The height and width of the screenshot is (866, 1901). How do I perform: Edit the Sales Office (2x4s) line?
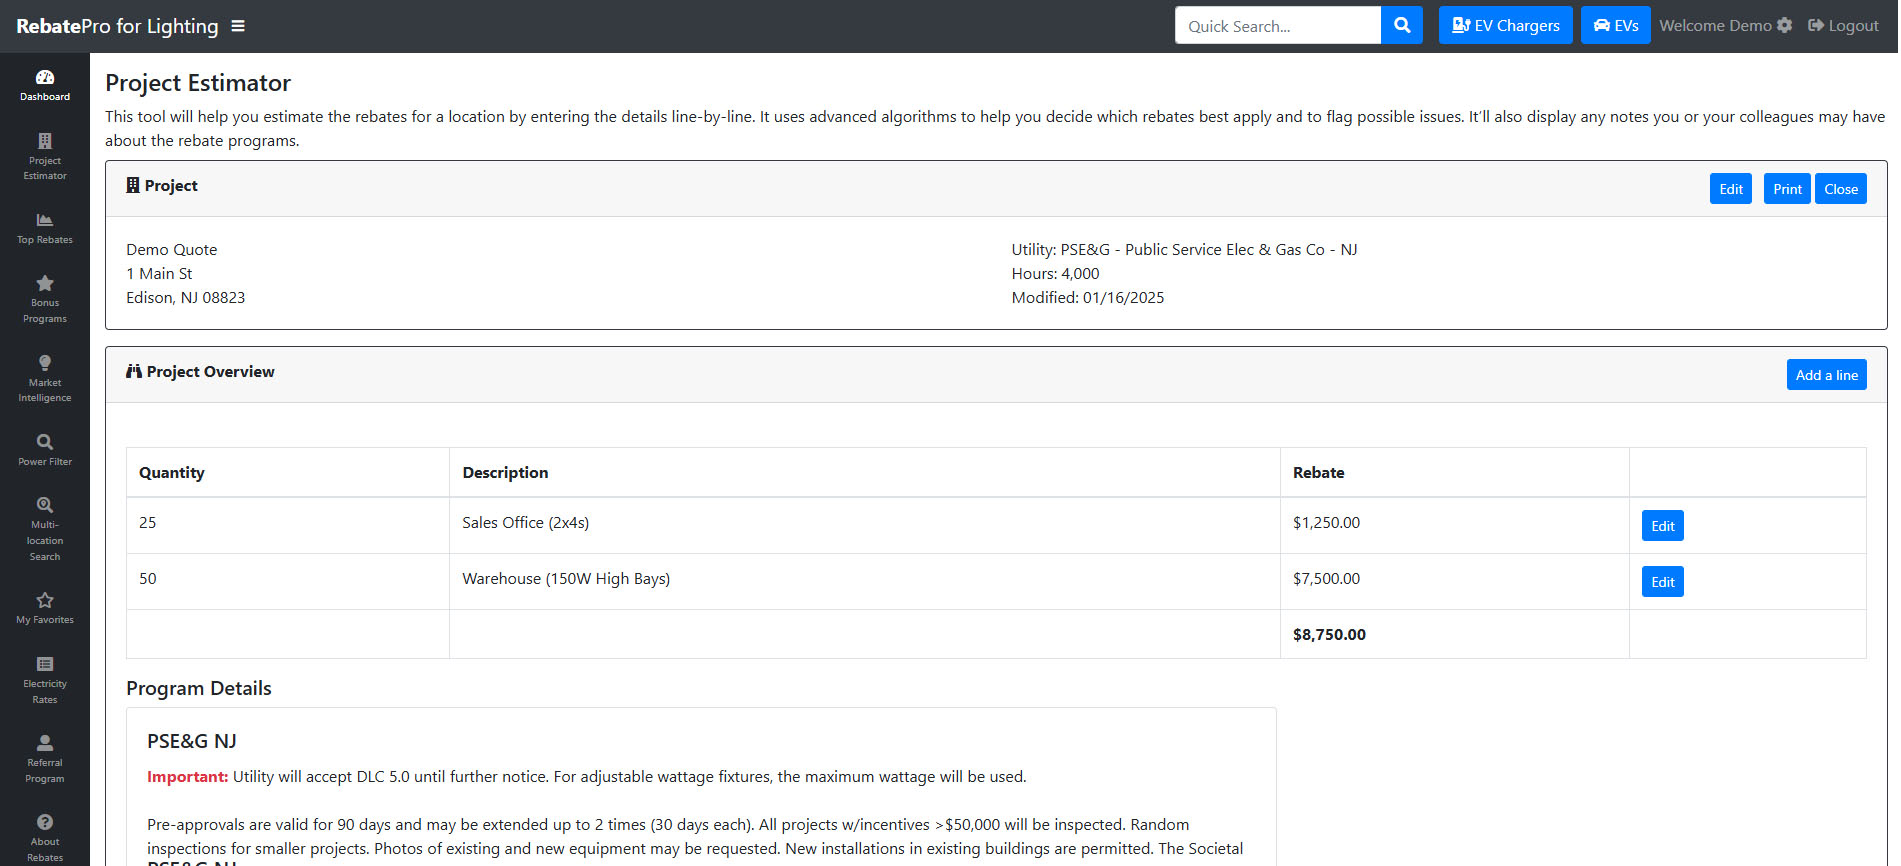coord(1662,526)
